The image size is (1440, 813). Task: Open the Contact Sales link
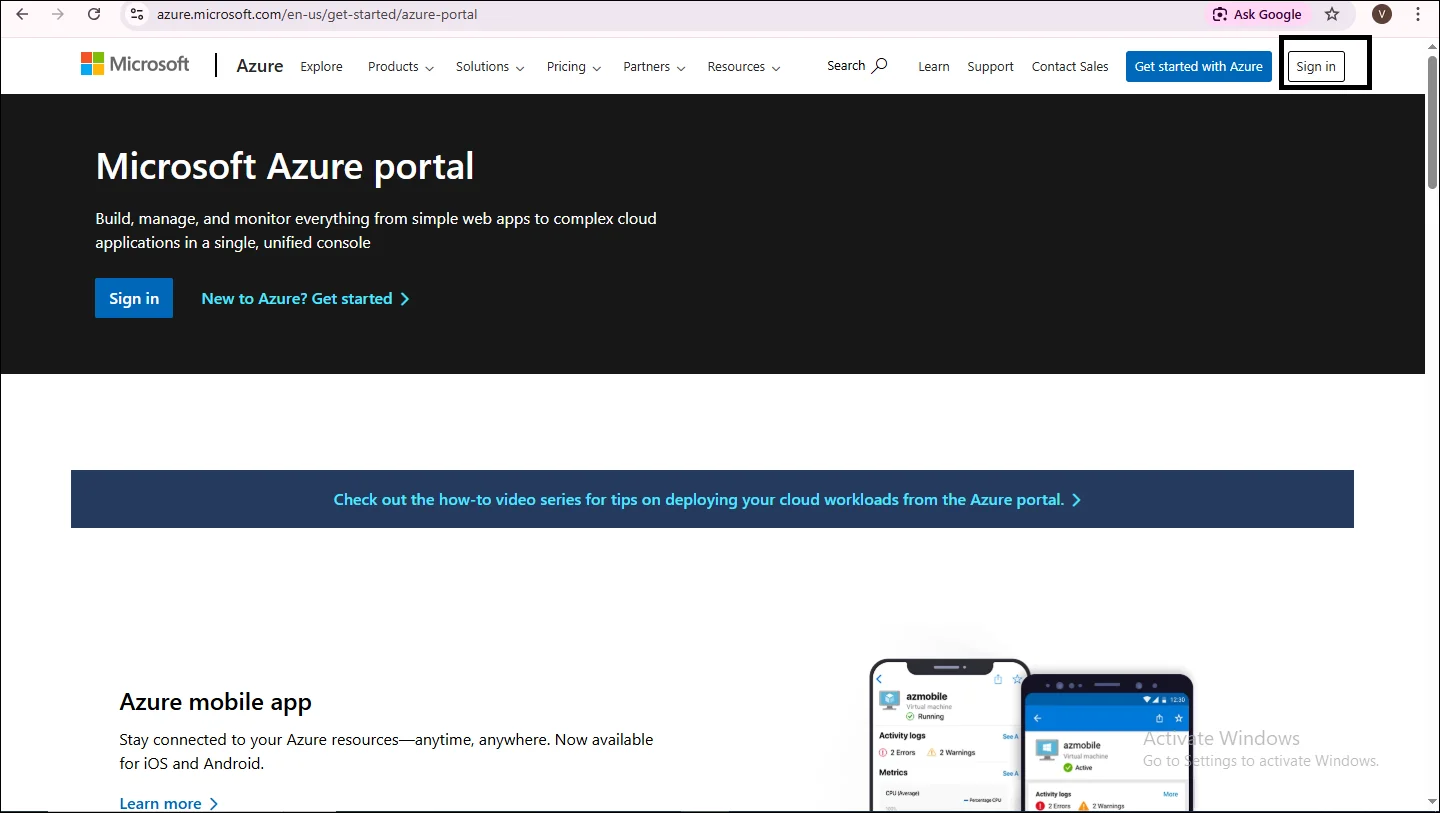(1070, 67)
